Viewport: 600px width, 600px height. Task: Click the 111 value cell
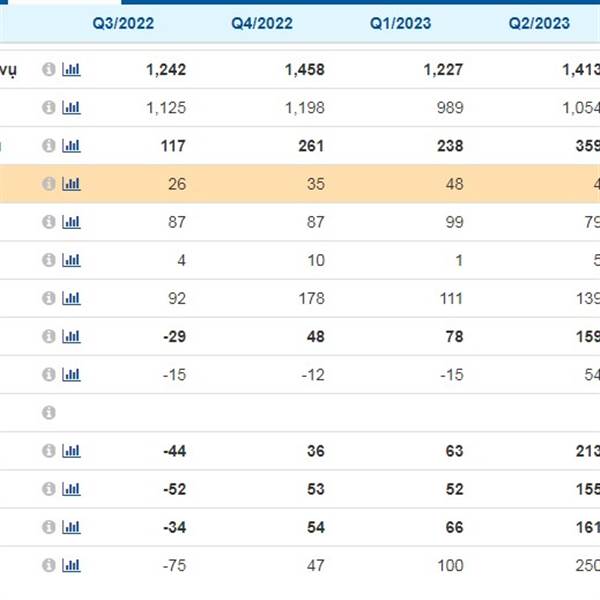[x=451, y=298]
